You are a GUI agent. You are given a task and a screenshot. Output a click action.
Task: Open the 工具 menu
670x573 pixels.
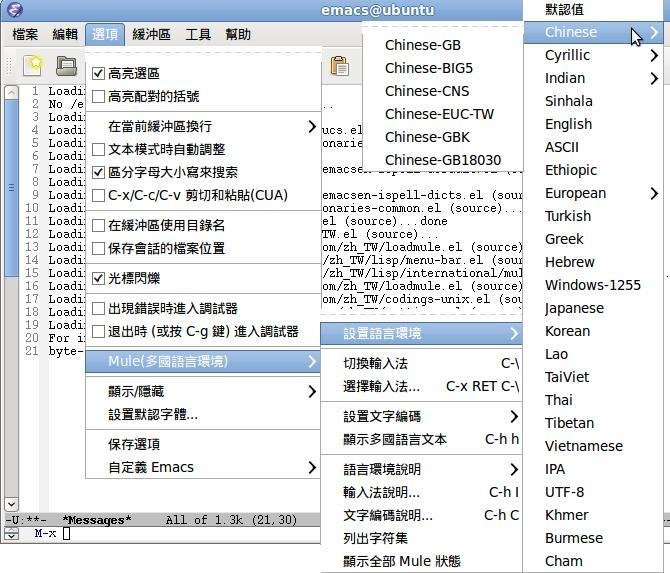point(198,34)
